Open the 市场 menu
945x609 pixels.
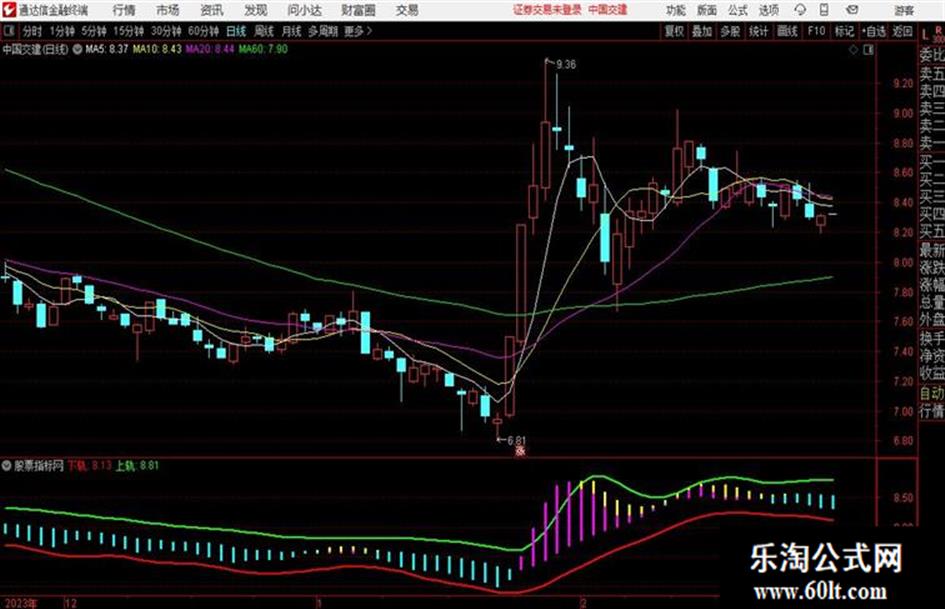pos(168,10)
